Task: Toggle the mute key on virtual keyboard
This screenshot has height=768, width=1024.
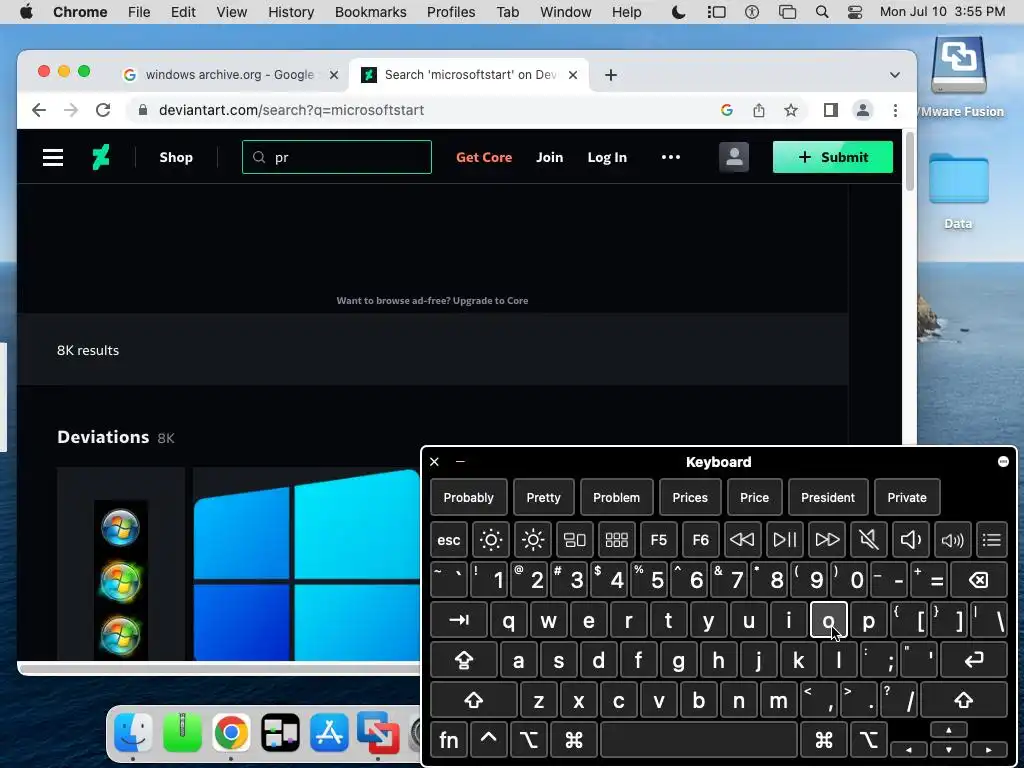Action: click(x=869, y=539)
